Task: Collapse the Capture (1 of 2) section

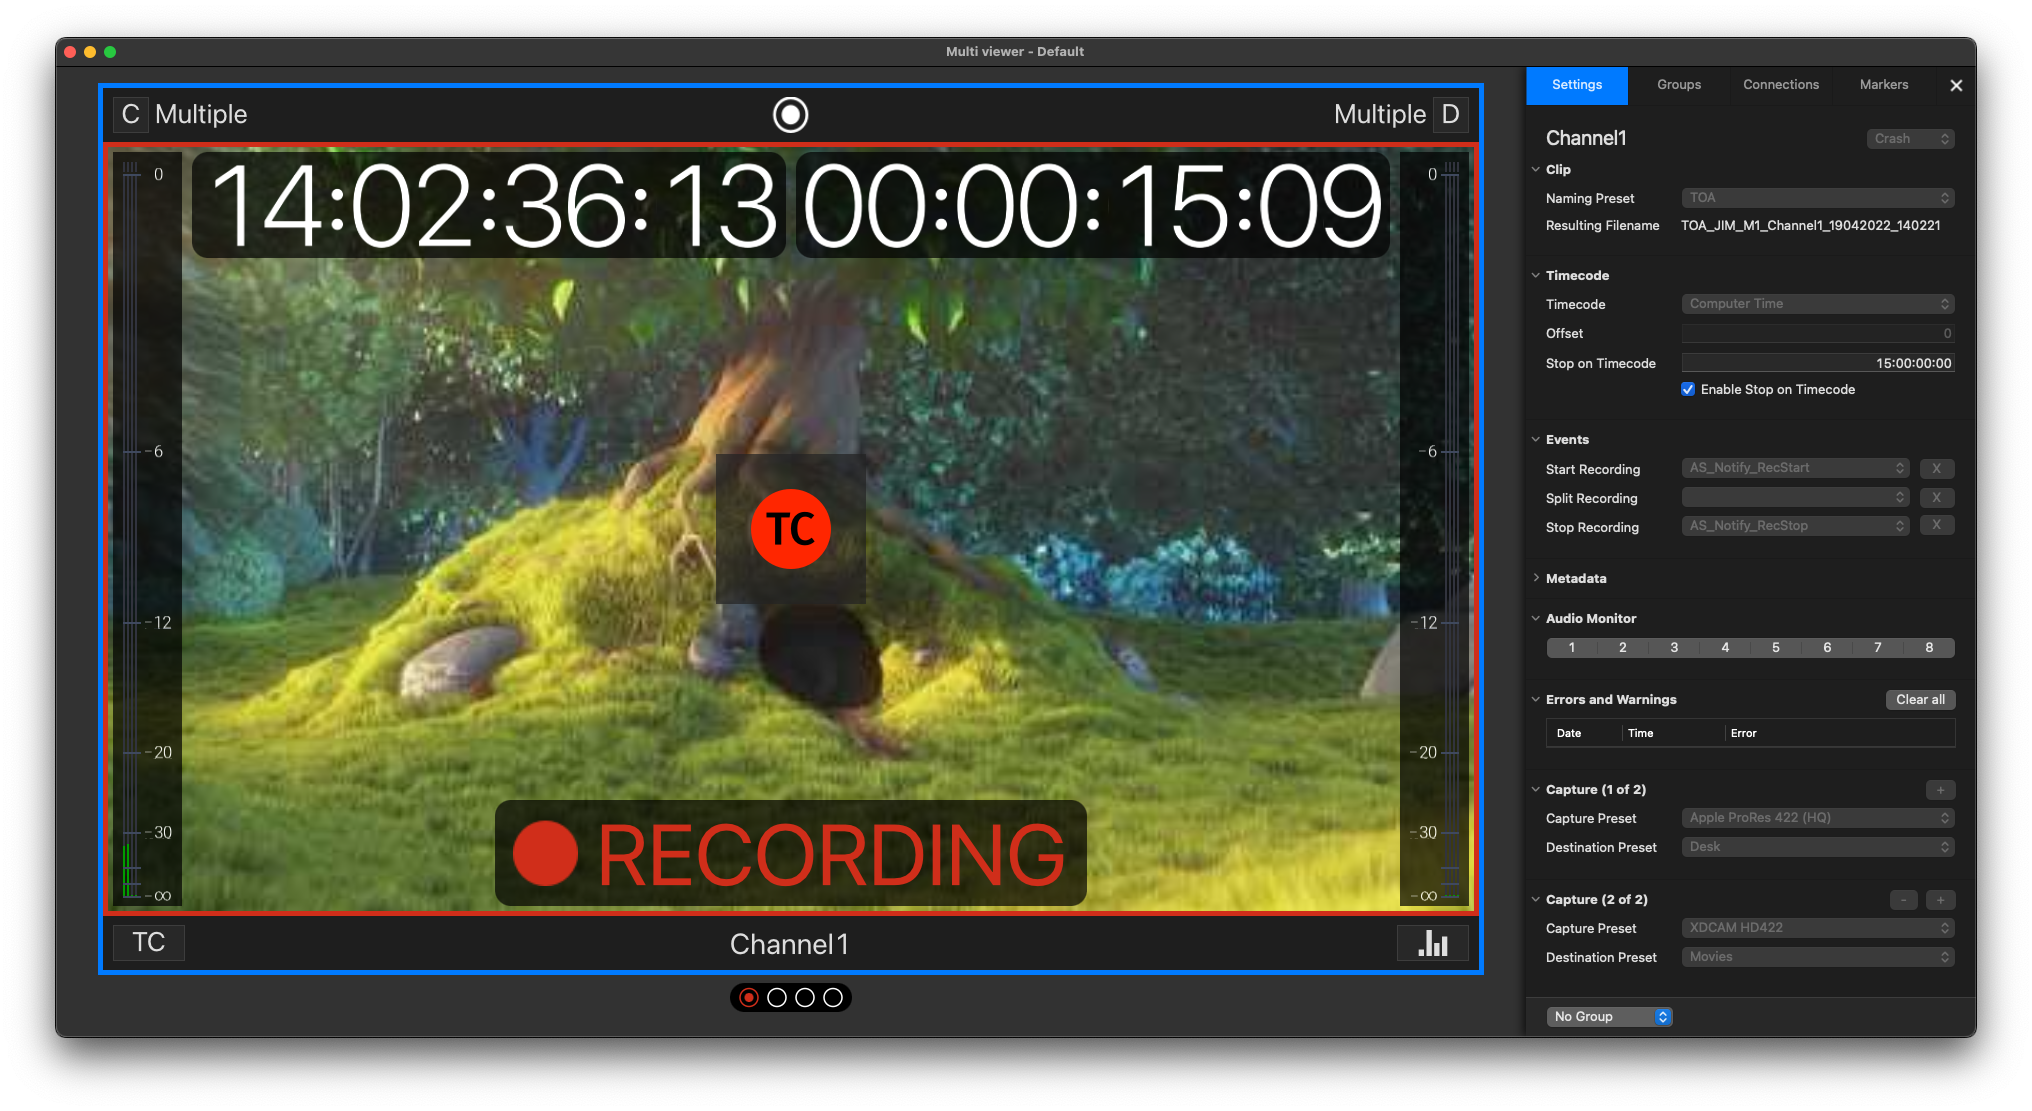Action: click(x=1536, y=789)
